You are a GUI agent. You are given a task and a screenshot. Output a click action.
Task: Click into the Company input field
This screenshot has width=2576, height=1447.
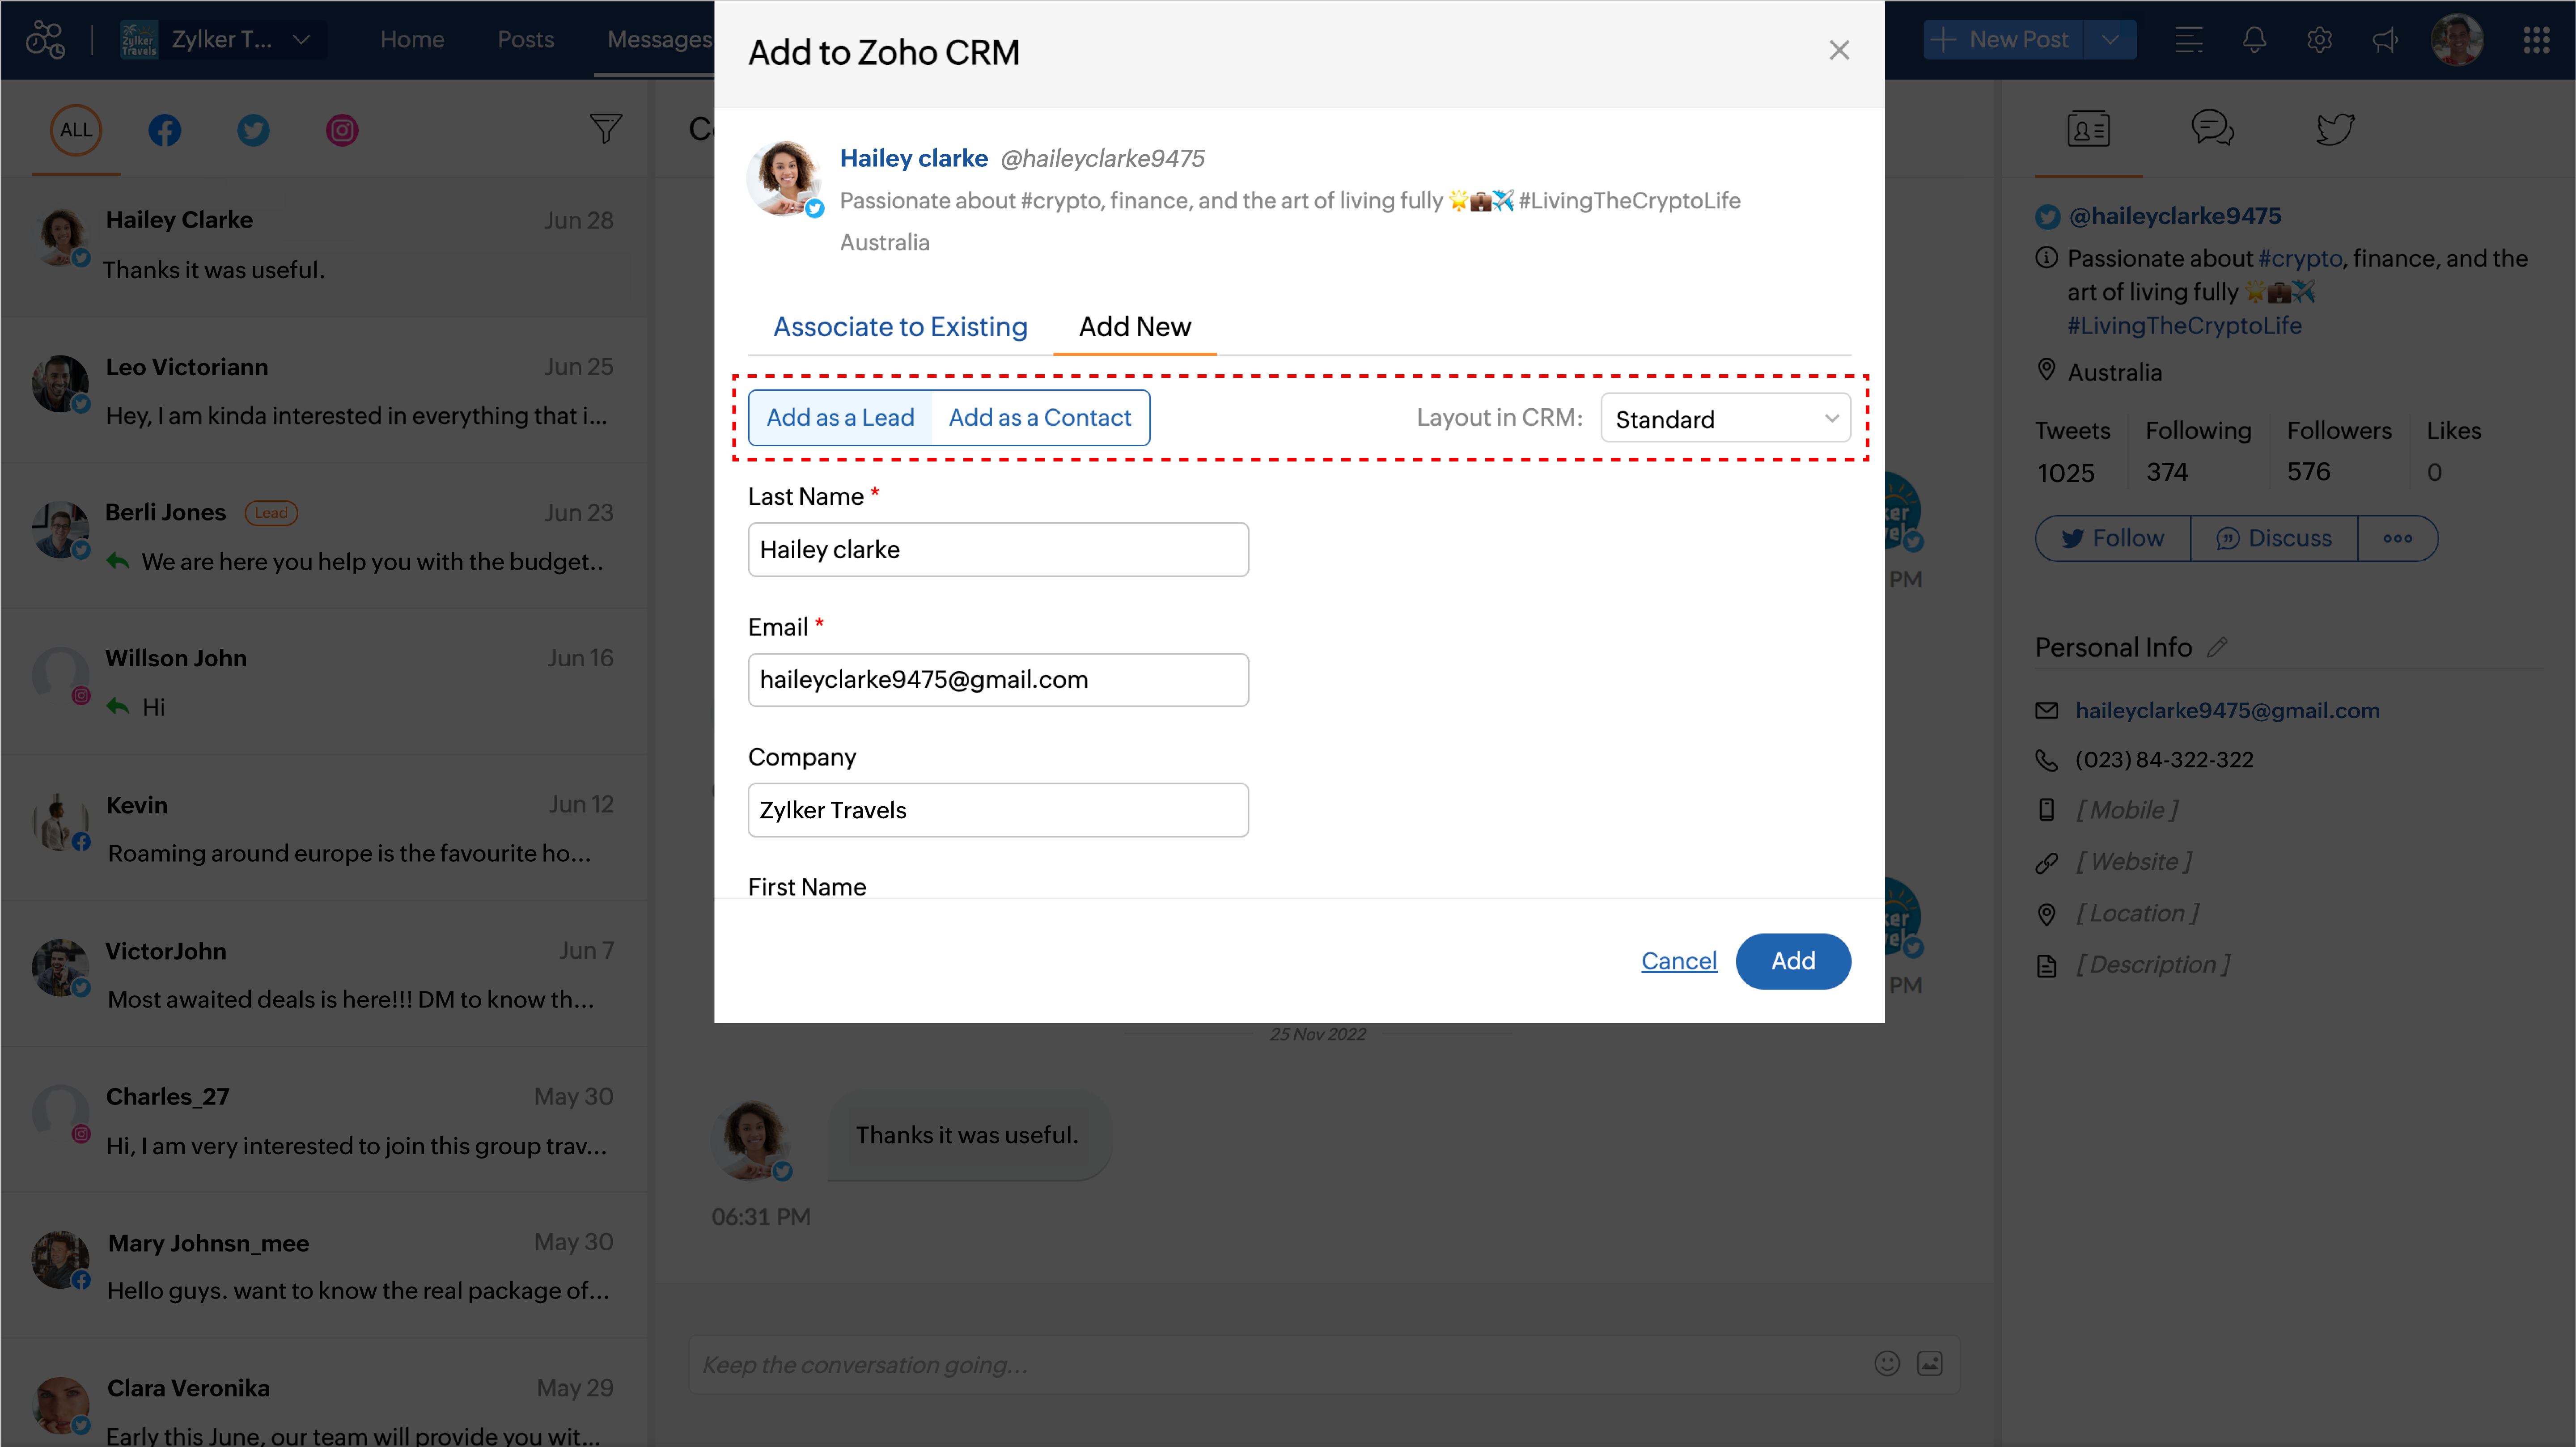[x=997, y=810]
